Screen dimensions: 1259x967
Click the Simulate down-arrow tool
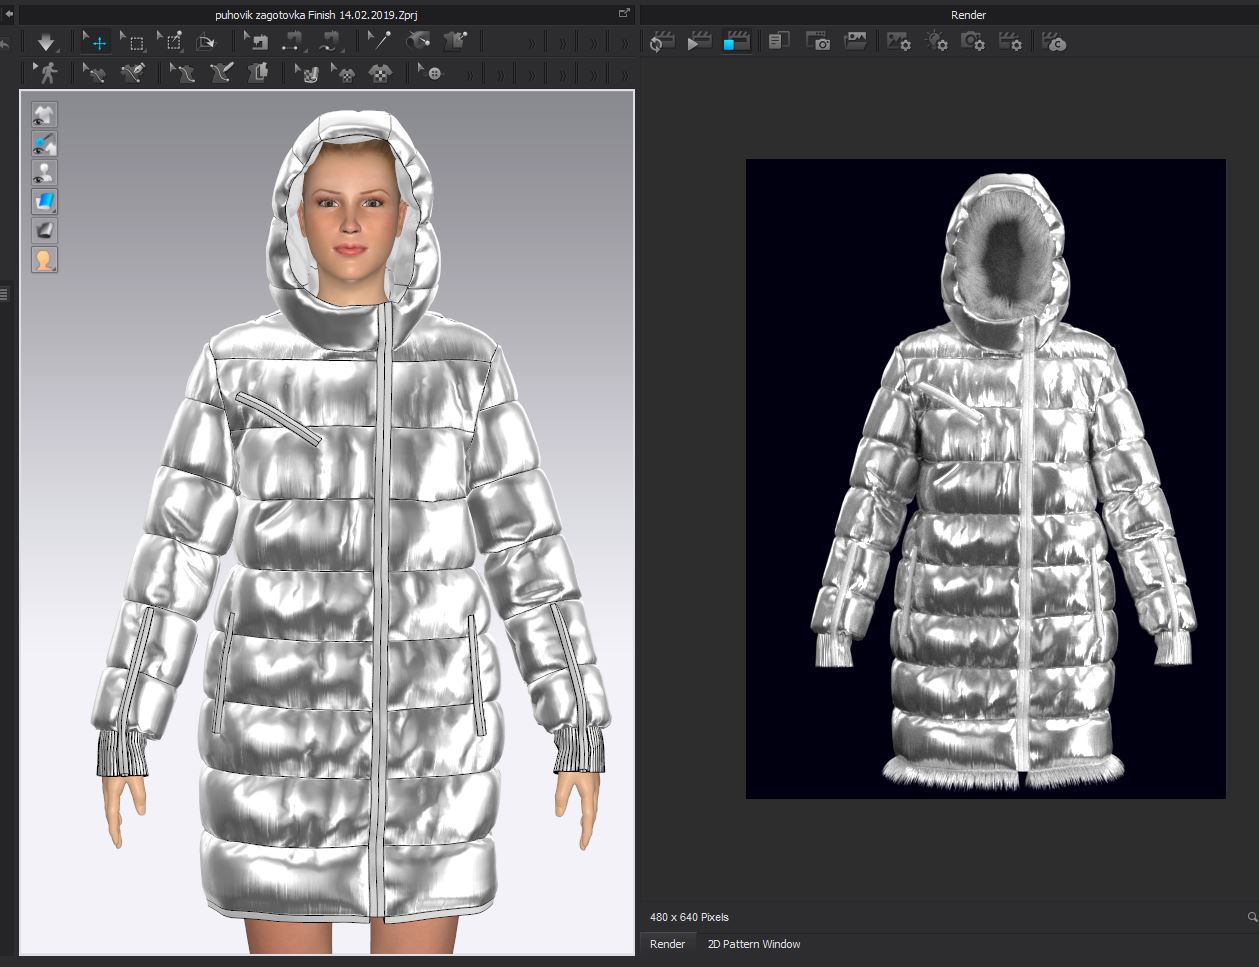click(46, 42)
